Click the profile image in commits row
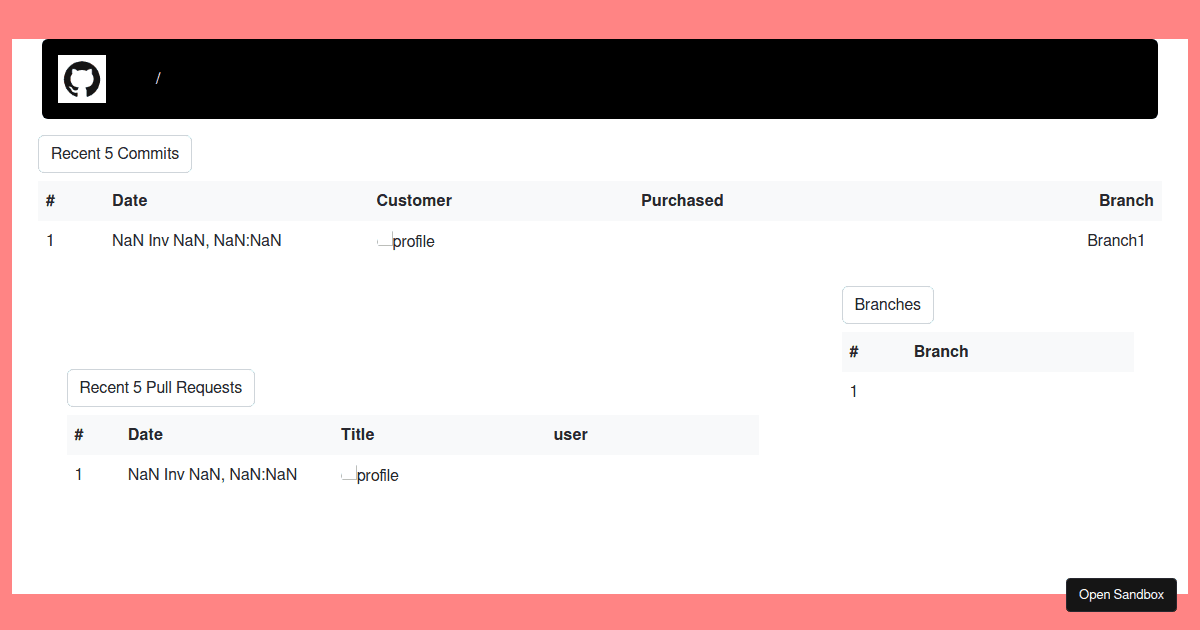The height and width of the screenshot is (630, 1200). (x=405, y=241)
